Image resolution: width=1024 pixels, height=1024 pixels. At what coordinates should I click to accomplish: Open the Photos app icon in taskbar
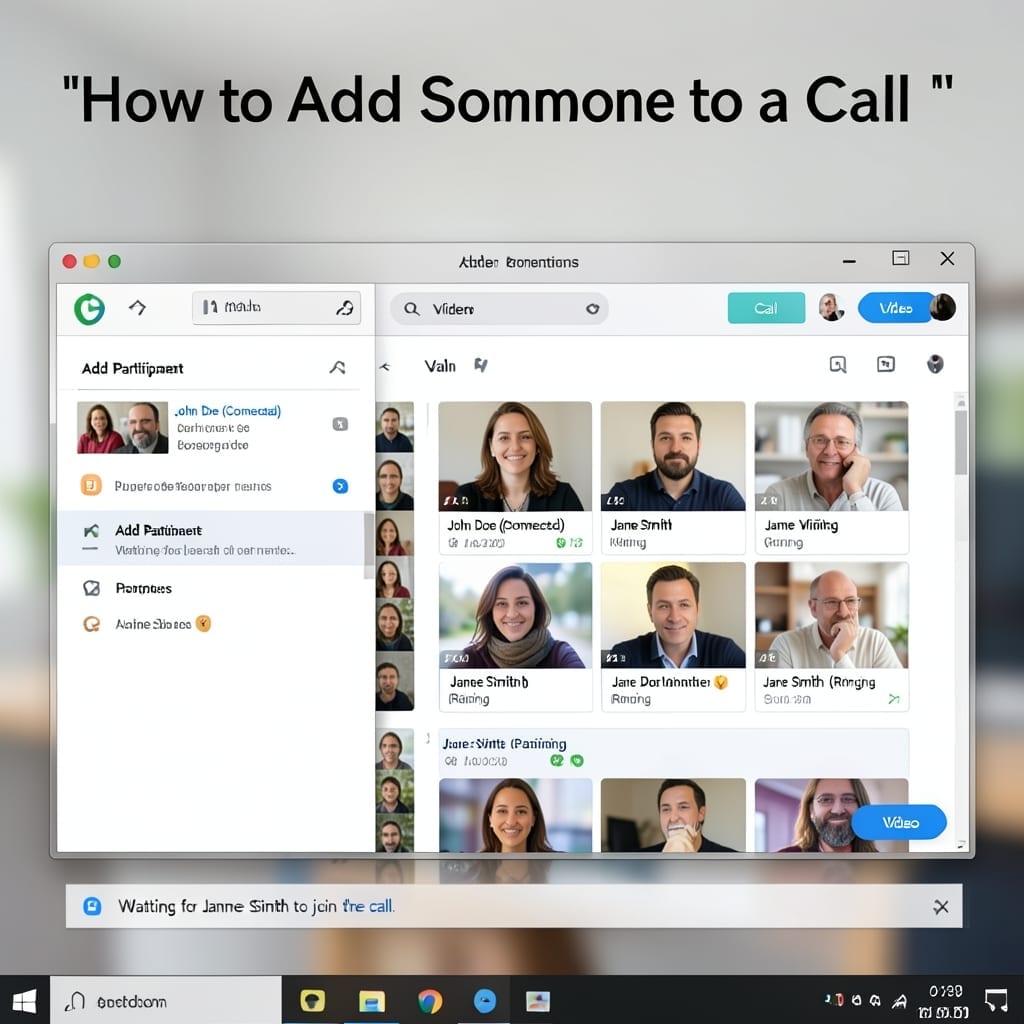(538, 1001)
